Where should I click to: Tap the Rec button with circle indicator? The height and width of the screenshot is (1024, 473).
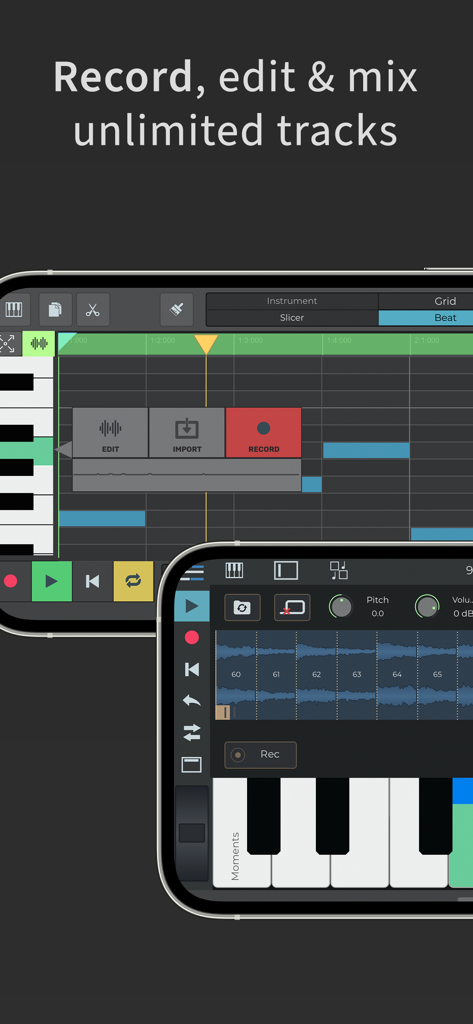pyautogui.click(x=260, y=755)
